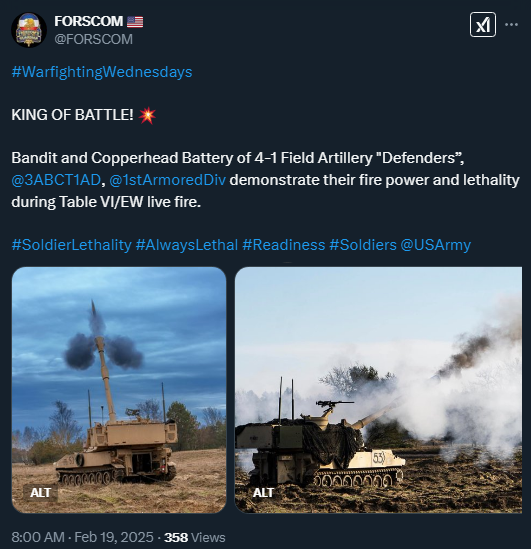Open the #SoldierLethality hashtag
Screen dimensions: 531x549
coord(71,245)
